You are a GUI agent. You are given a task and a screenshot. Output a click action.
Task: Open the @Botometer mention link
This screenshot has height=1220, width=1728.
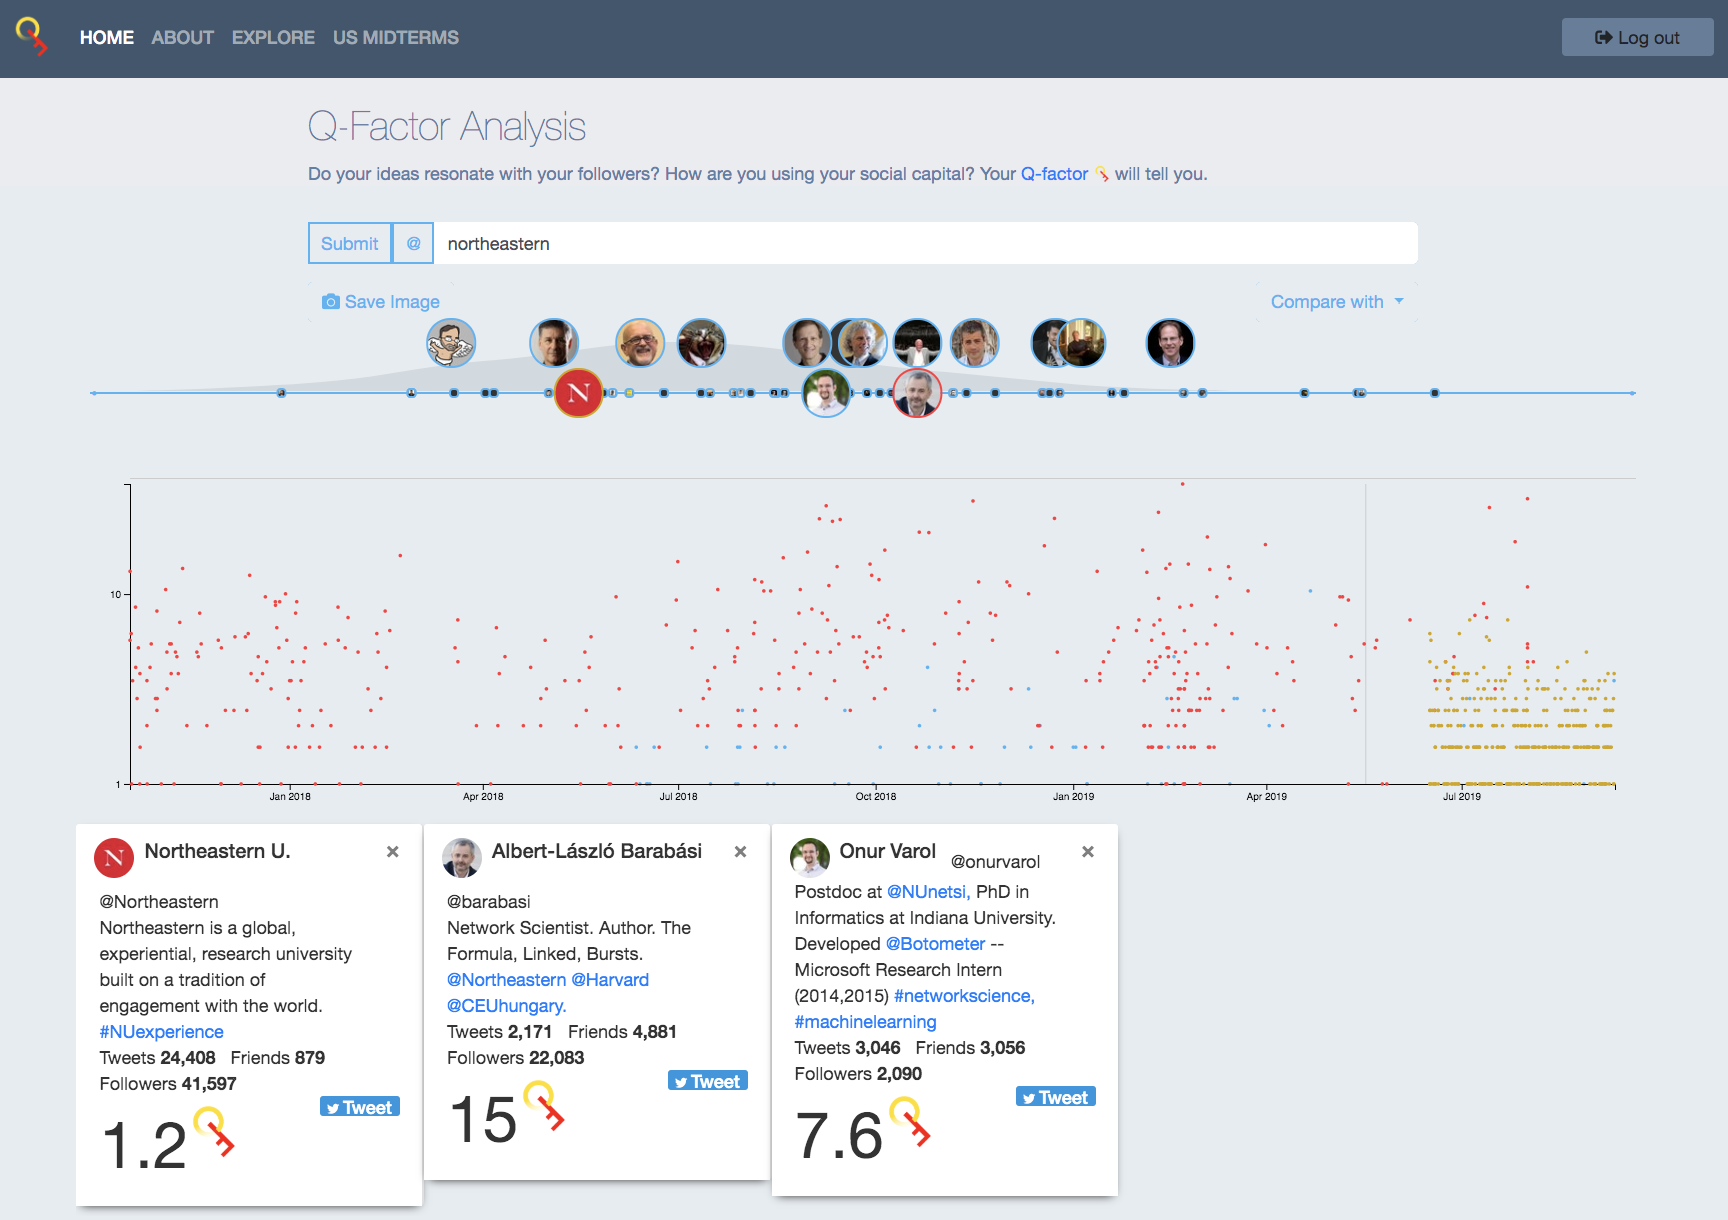(936, 944)
